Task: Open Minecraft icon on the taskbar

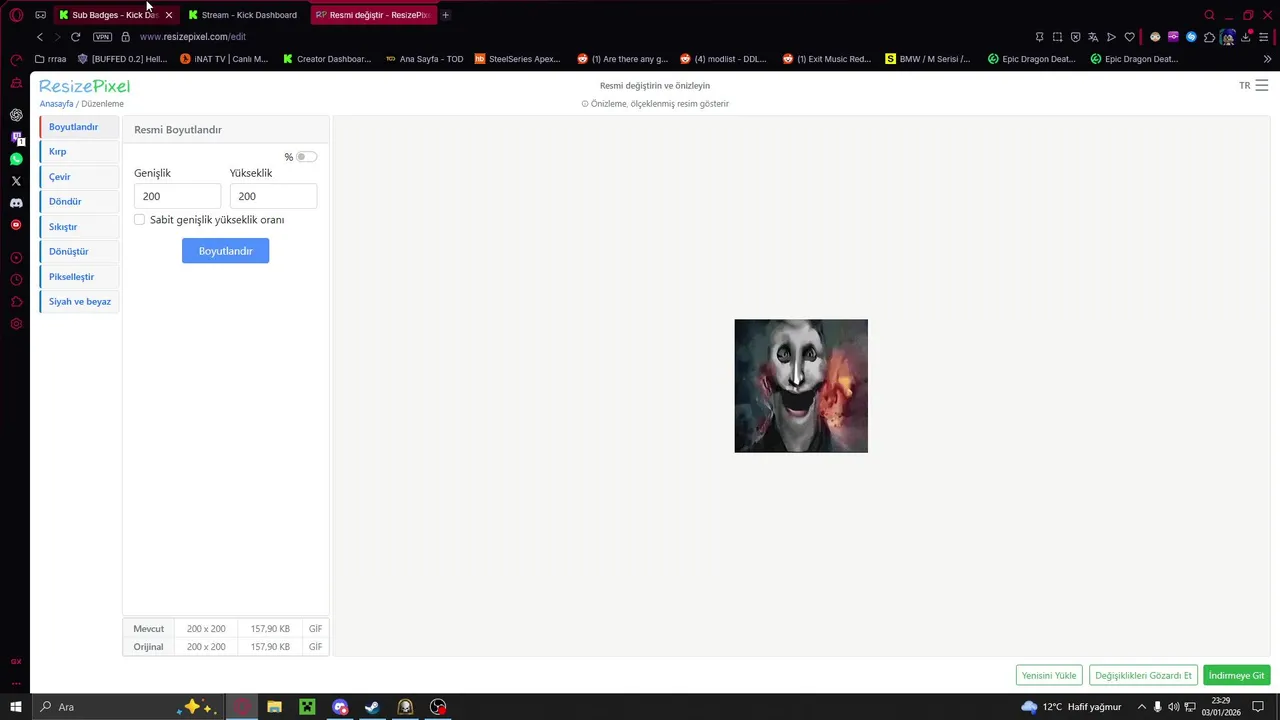Action: coord(307,707)
